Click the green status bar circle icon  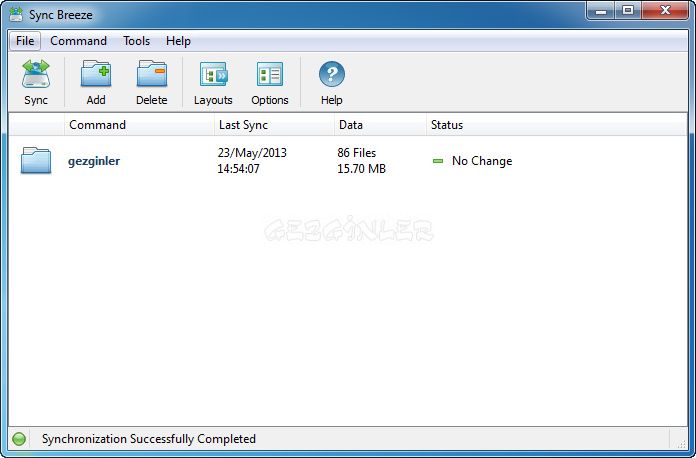coord(19,439)
